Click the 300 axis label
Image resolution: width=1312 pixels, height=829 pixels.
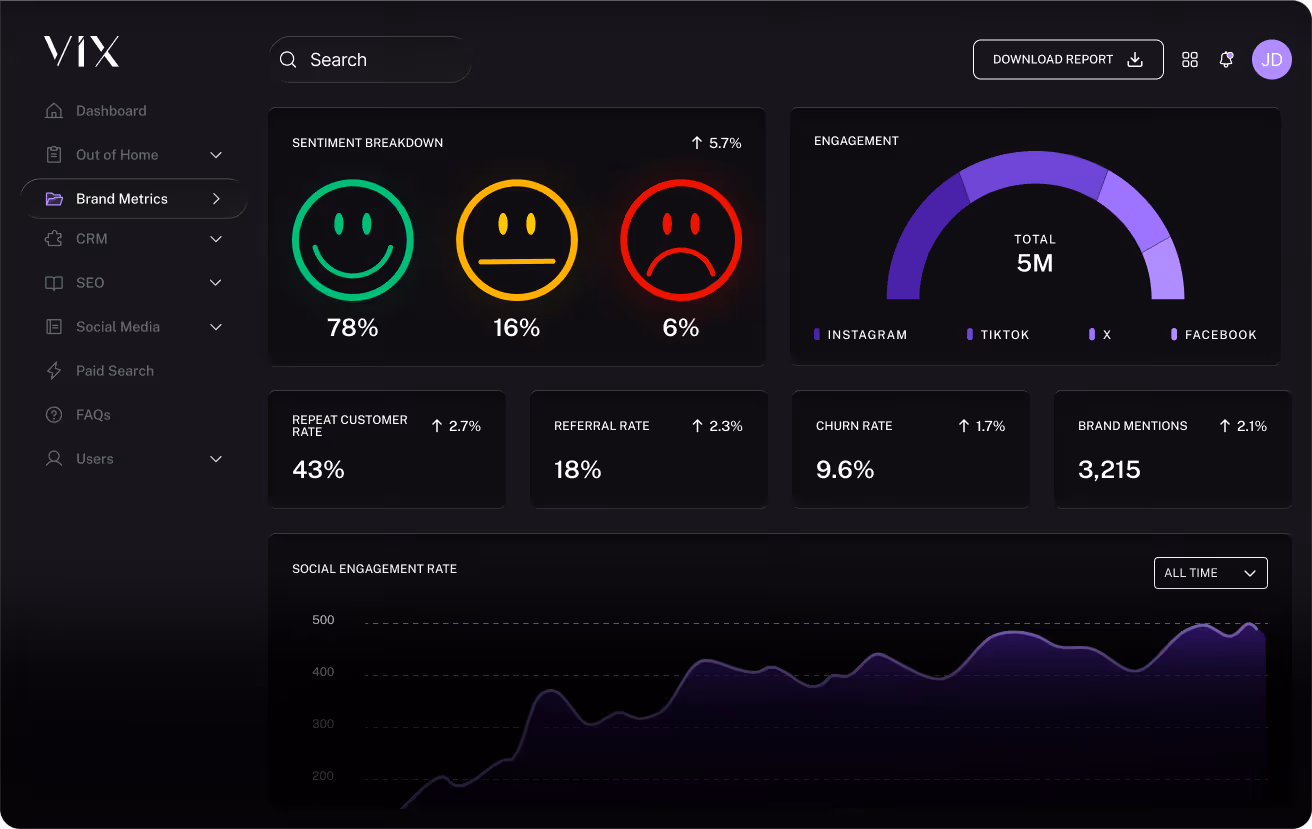point(323,724)
